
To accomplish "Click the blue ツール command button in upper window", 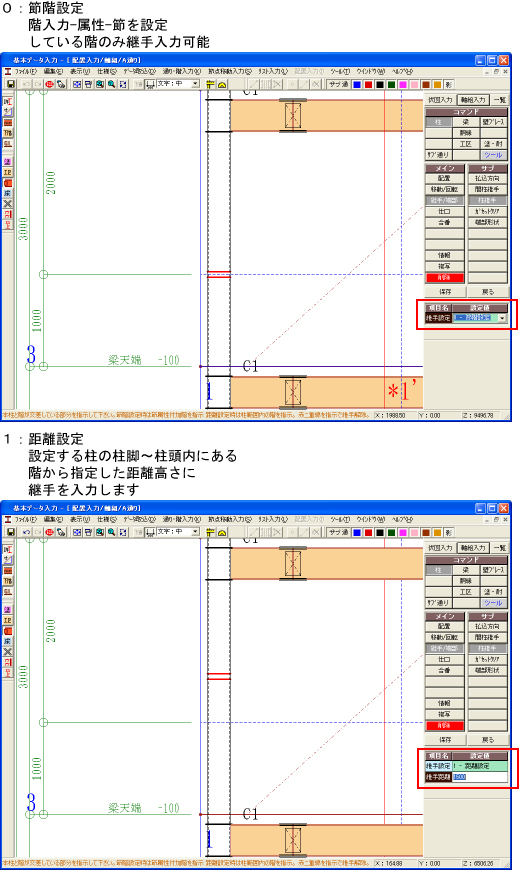I will tap(493, 155).
